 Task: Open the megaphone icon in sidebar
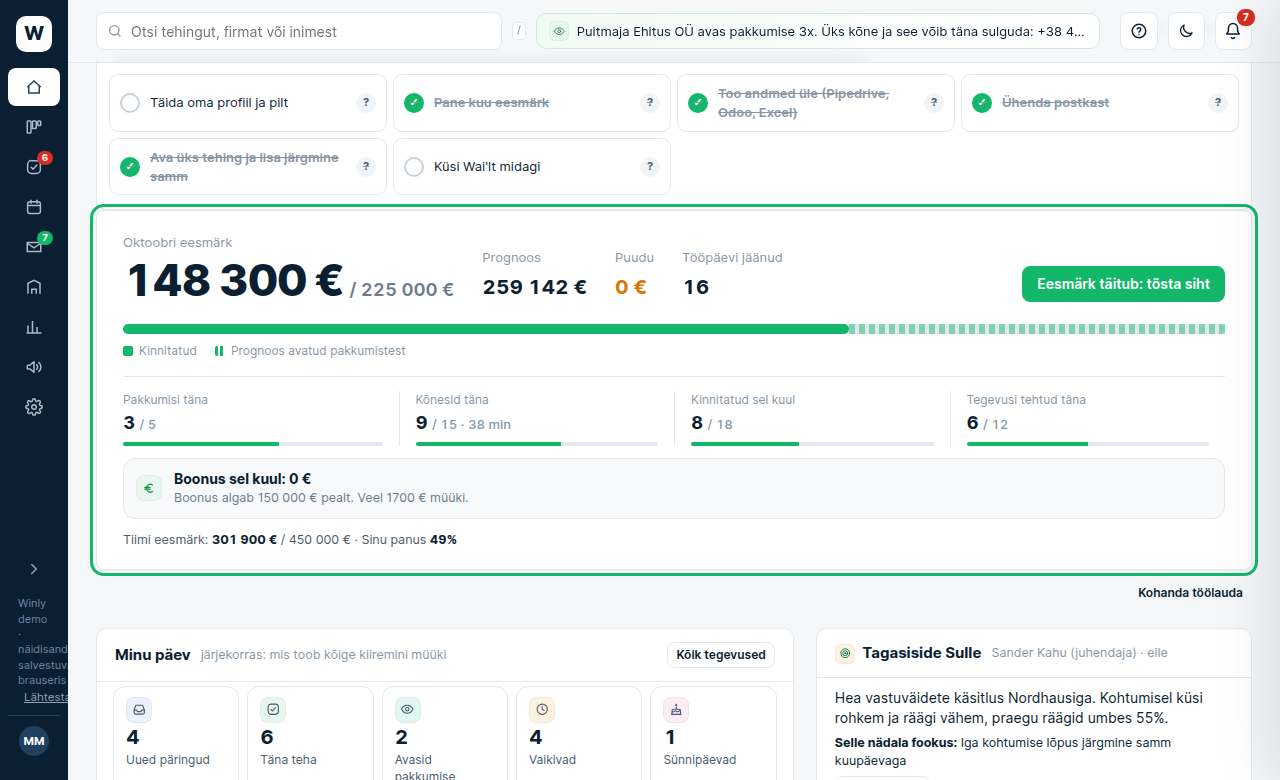point(34,367)
